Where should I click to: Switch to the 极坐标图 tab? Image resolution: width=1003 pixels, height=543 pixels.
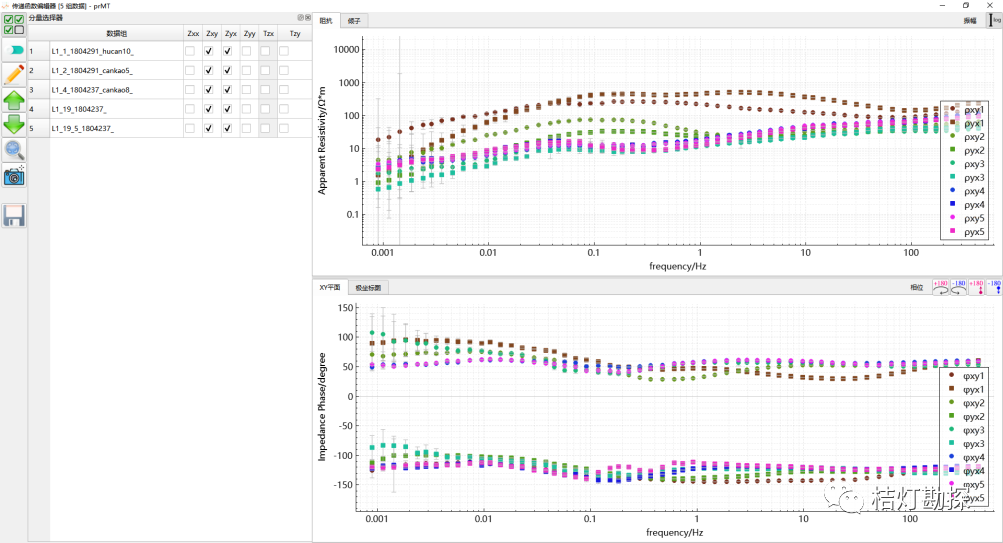click(x=368, y=288)
